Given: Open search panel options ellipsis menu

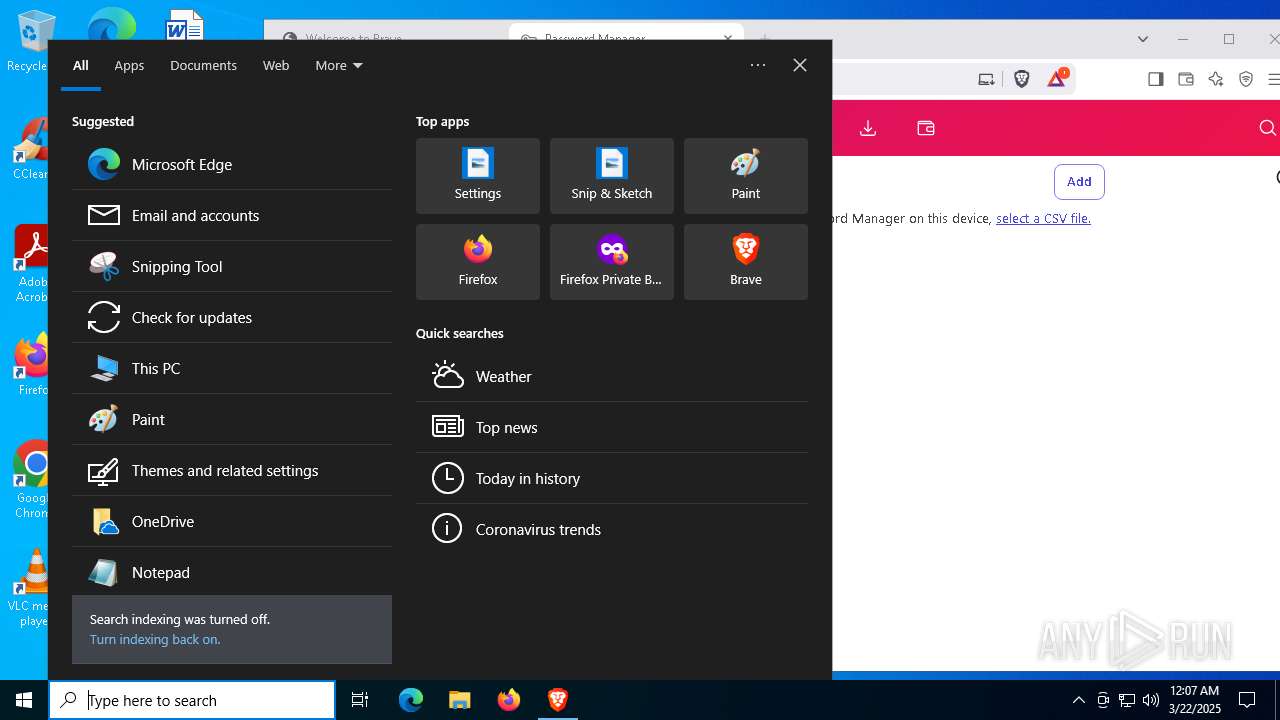Looking at the screenshot, I should point(758,65).
